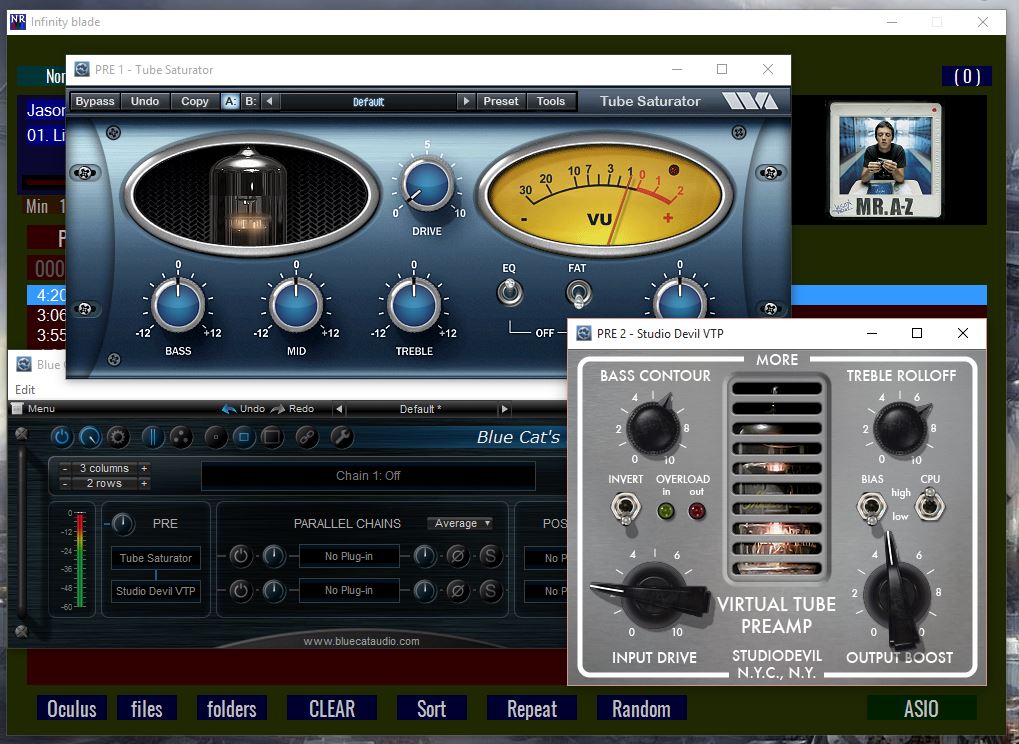Click the two vertical bars icon in Blue Cat's toolbar
The image size is (1019, 744).
[153, 437]
